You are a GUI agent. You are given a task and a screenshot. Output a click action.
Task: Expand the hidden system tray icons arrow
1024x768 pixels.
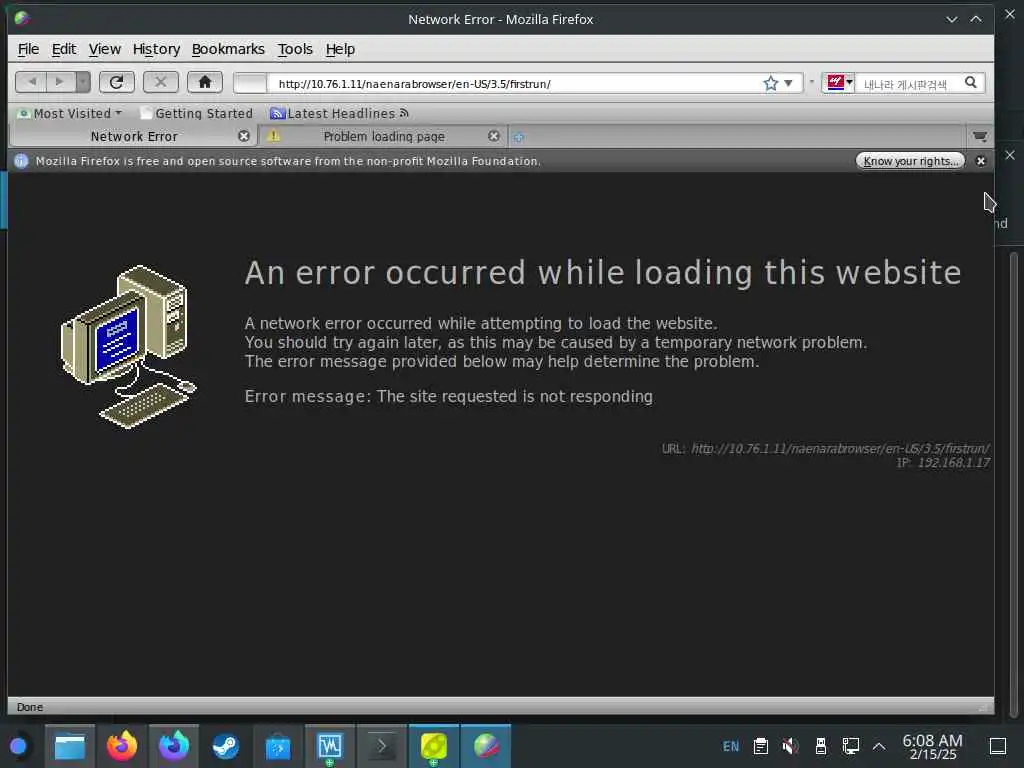pyautogui.click(x=879, y=746)
